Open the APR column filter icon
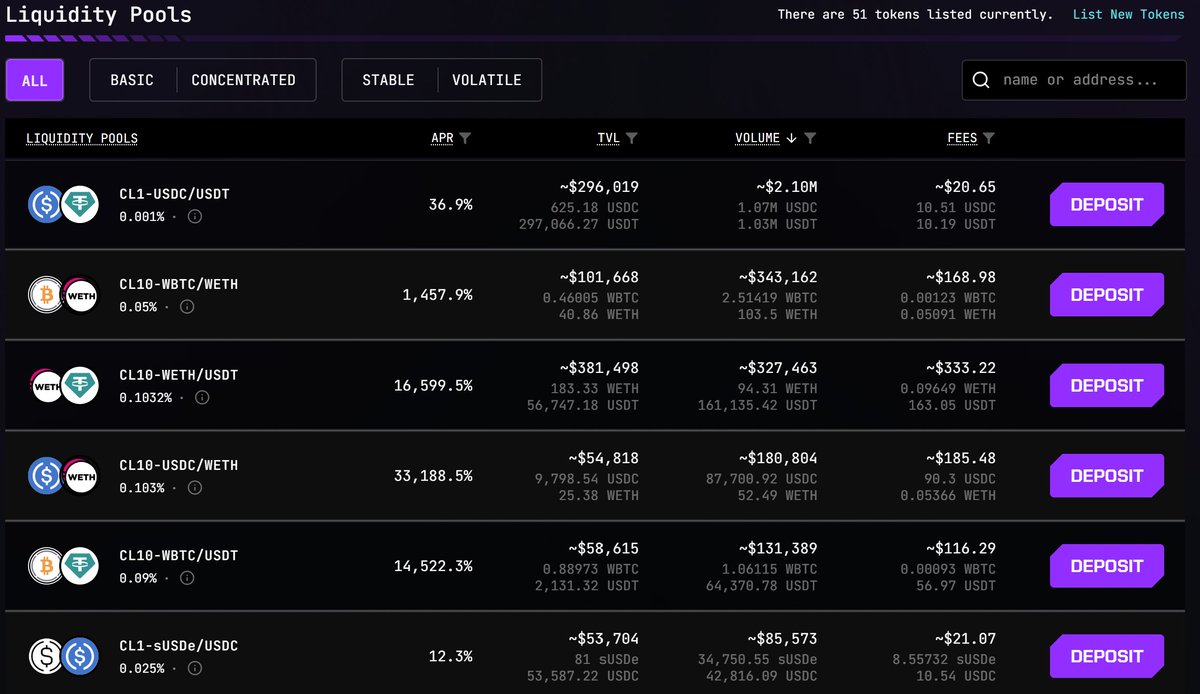 (465, 138)
